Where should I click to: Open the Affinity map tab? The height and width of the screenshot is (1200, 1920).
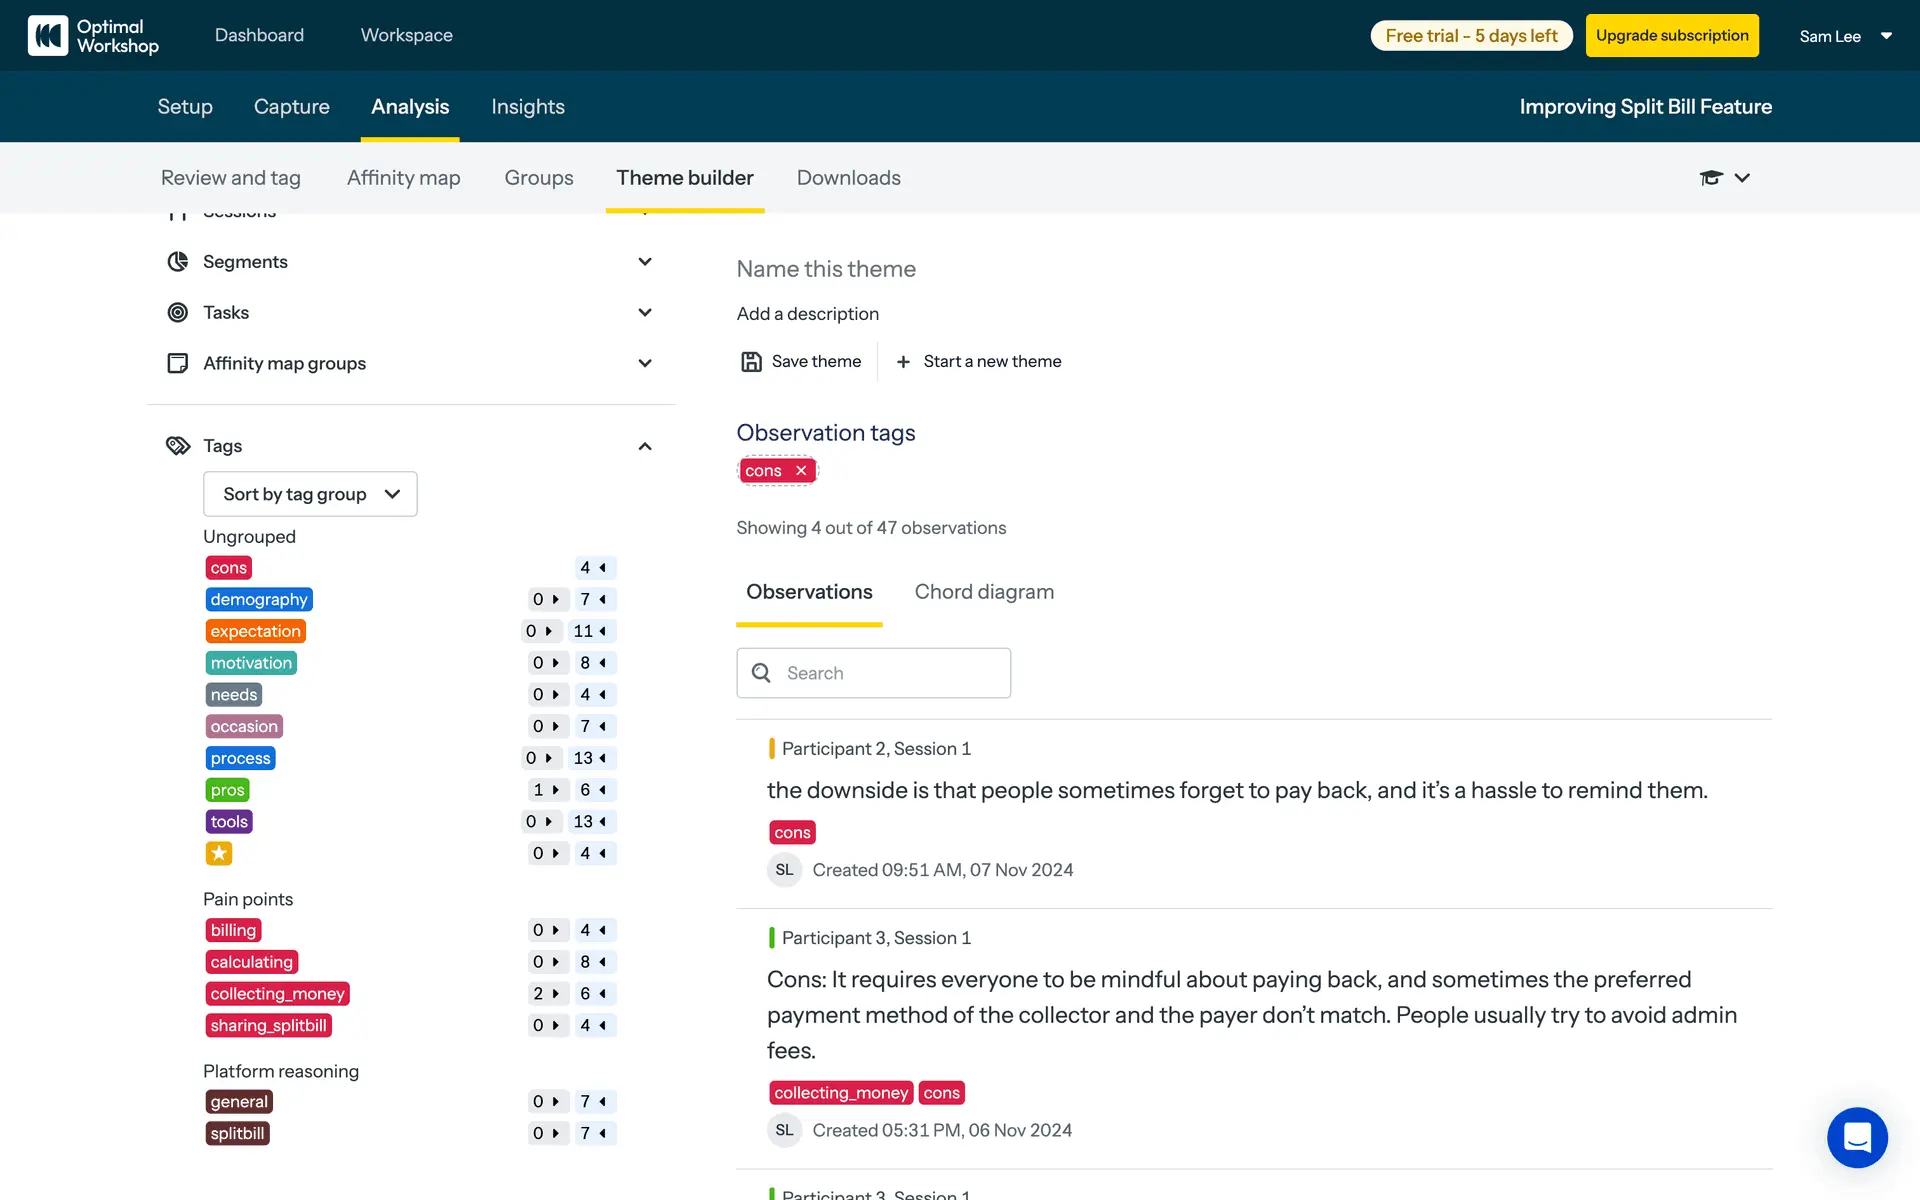pyautogui.click(x=403, y=178)
